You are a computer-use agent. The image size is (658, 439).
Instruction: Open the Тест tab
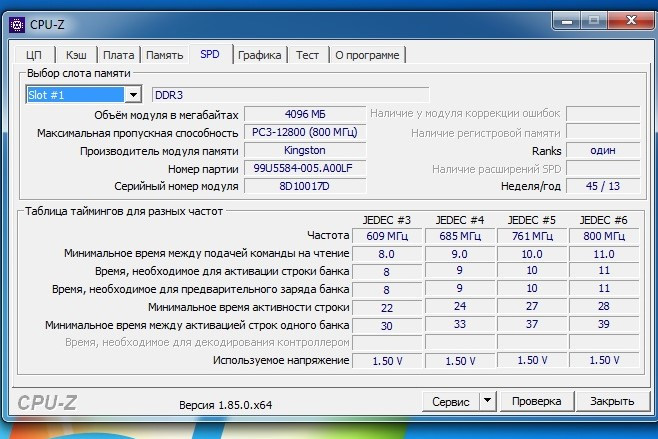(x=307, y=55)
